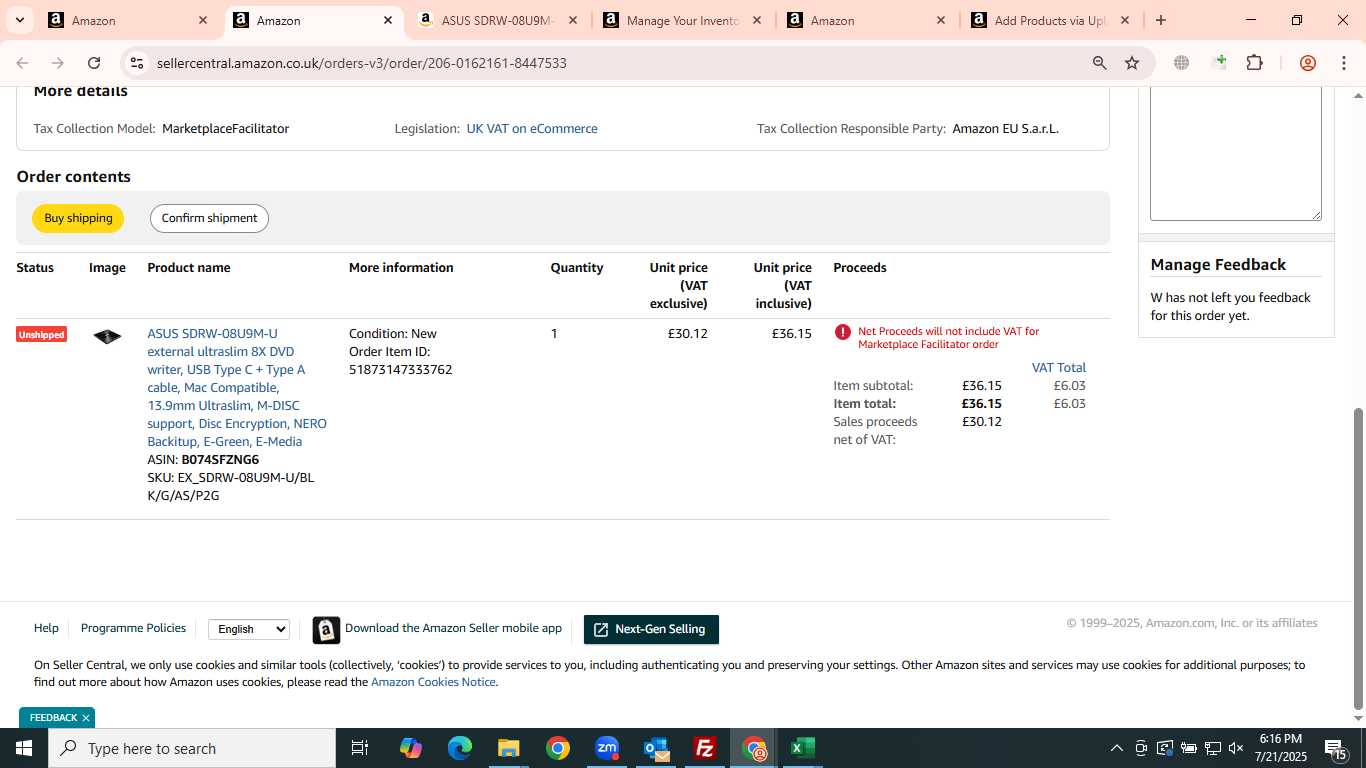Click the Next-Gen Selling button
Image resolution: width=1366 pixels, height=768 pixels.
[x=651, y=629]
